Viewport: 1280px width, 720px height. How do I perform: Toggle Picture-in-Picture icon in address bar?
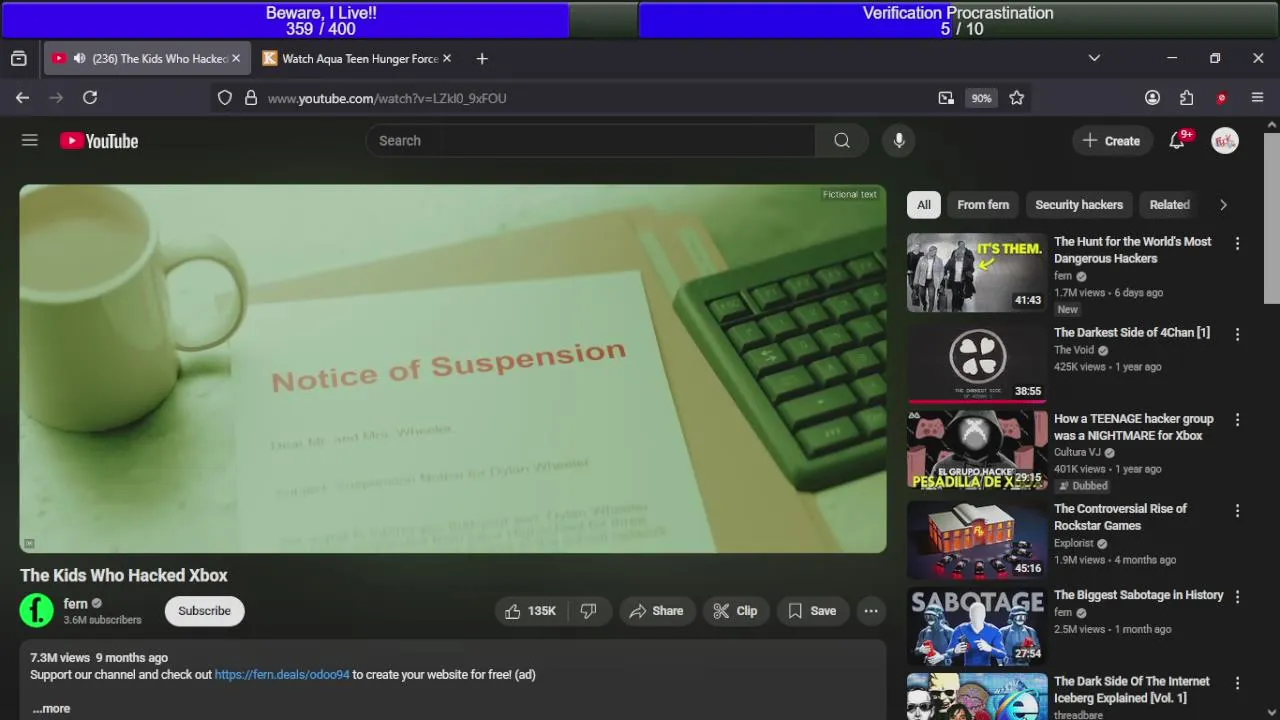tap(946, 98)
